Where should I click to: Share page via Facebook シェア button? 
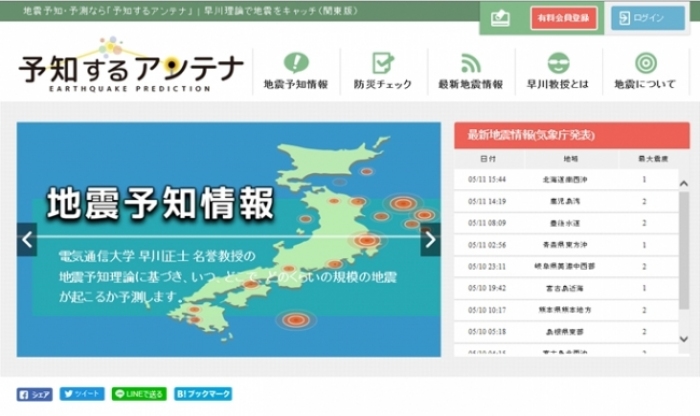35,394
